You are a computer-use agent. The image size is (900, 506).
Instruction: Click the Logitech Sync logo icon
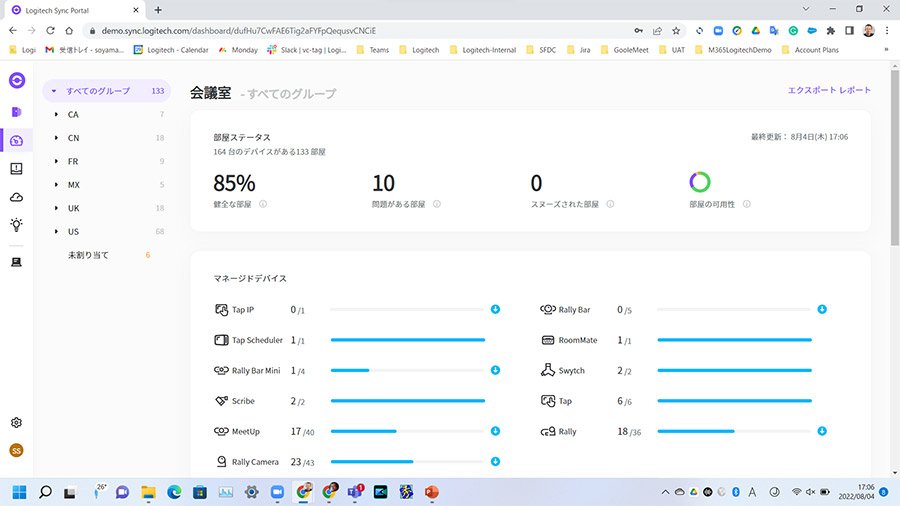[x=17, y=80]
